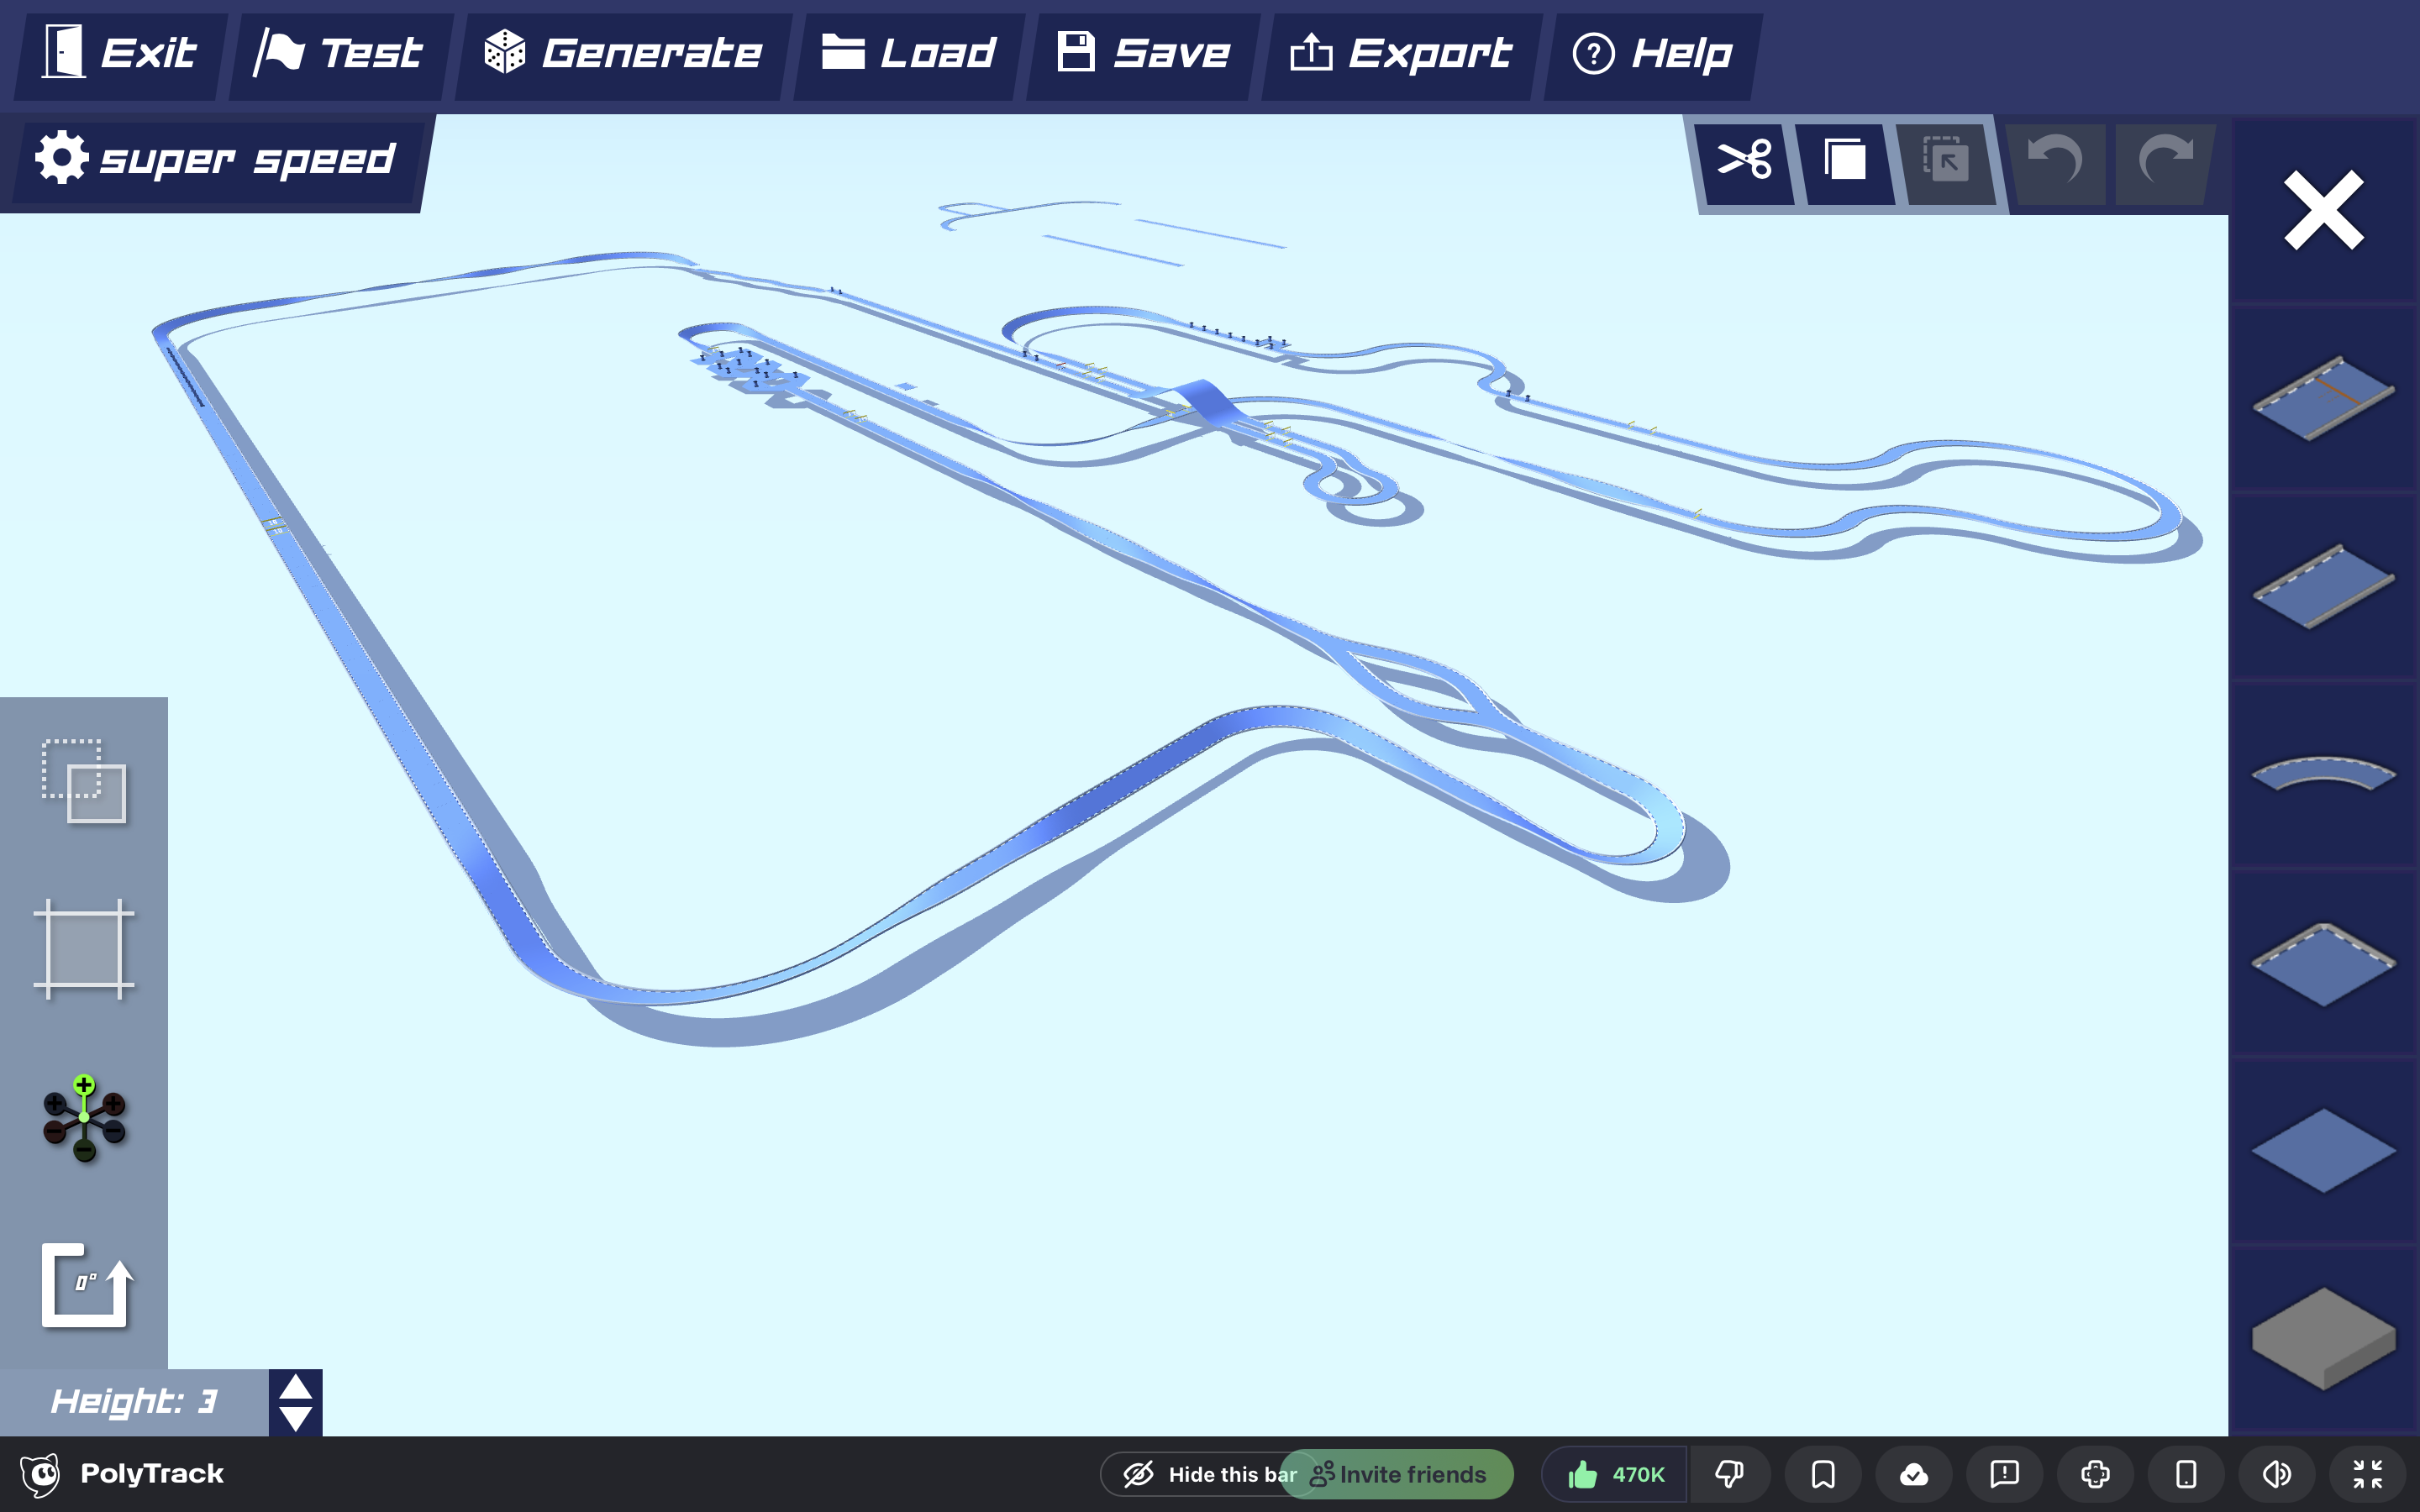Like the game, 470K thumbs up
2420x1512 pixels.
pos(1615,1474)
